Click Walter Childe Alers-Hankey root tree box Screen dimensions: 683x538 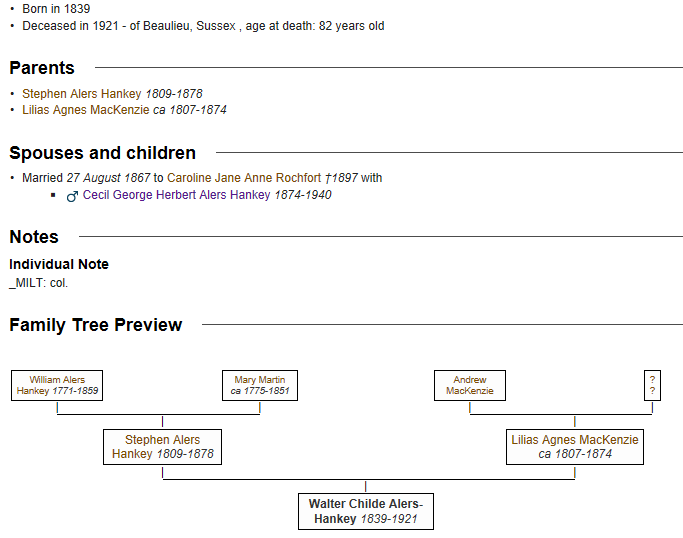[365, 511]
